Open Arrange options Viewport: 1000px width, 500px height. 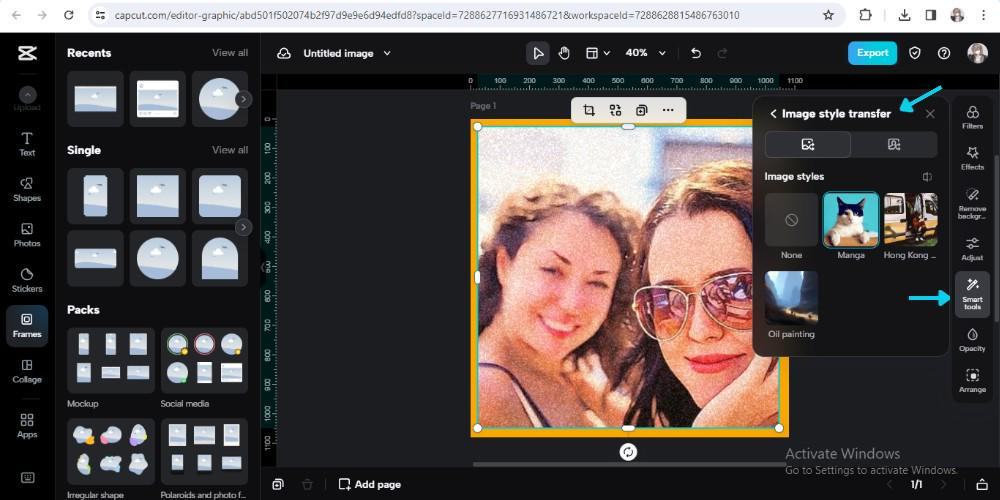(973, 381)
